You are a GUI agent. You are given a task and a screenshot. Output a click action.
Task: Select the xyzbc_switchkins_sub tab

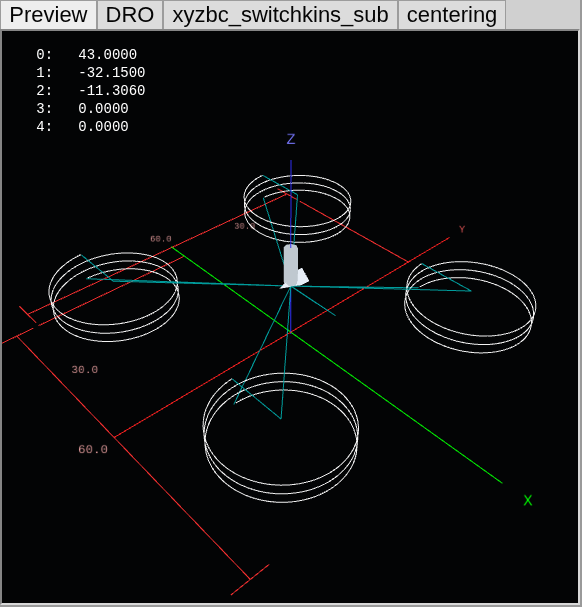[x=280, y=15]
